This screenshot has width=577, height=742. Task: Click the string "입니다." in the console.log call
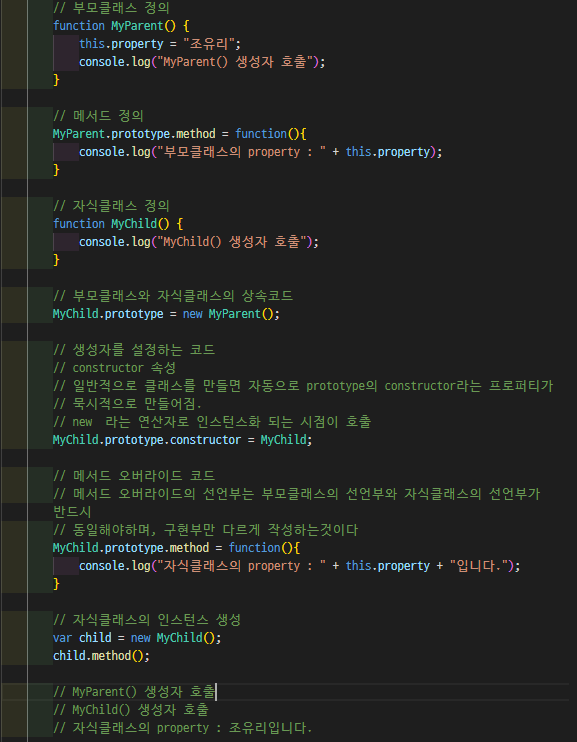(x=478, y=565)
